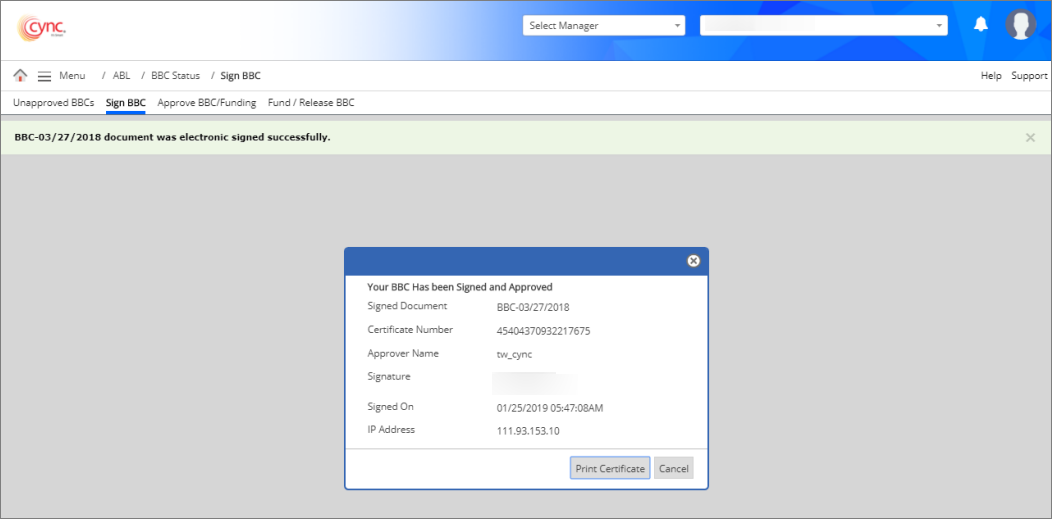
Task: Close the signed BBC dialog
Action: 693,261
